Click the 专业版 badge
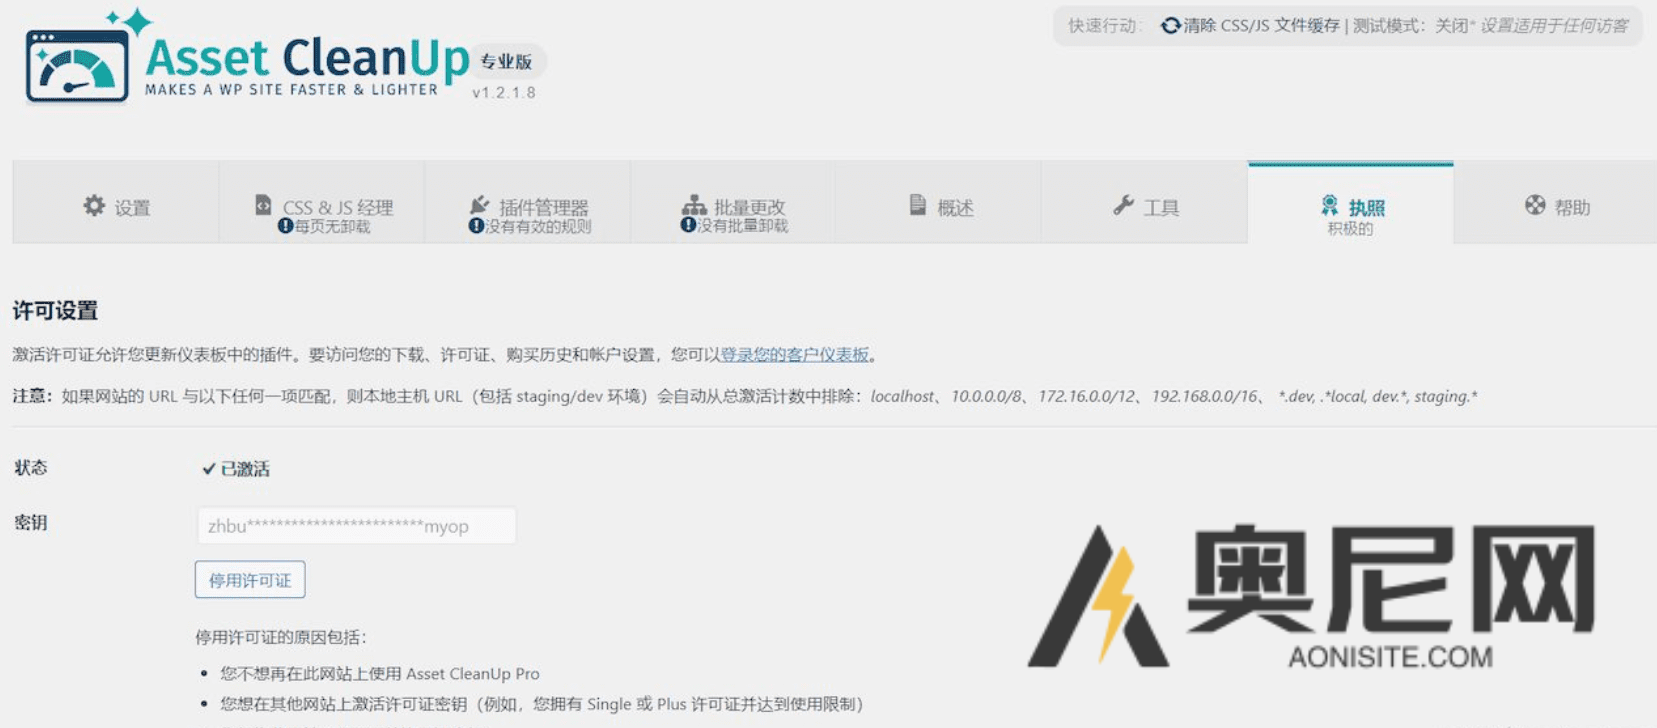This screenshot has width=1657, height=728. 506,62
